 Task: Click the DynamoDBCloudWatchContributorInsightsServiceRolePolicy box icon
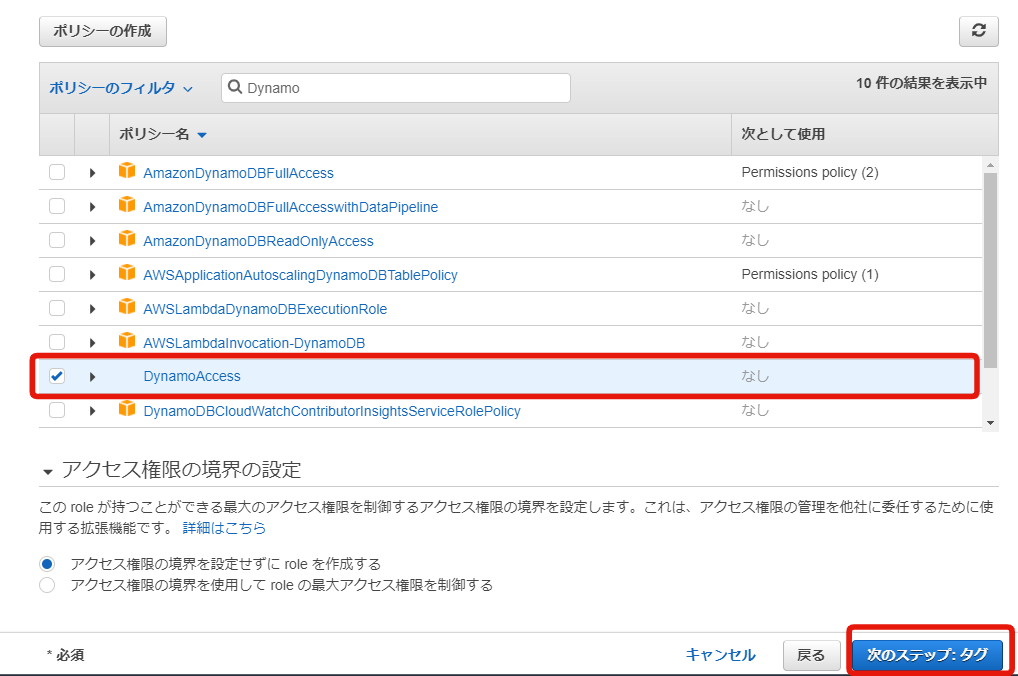click(x=127, y=408)
